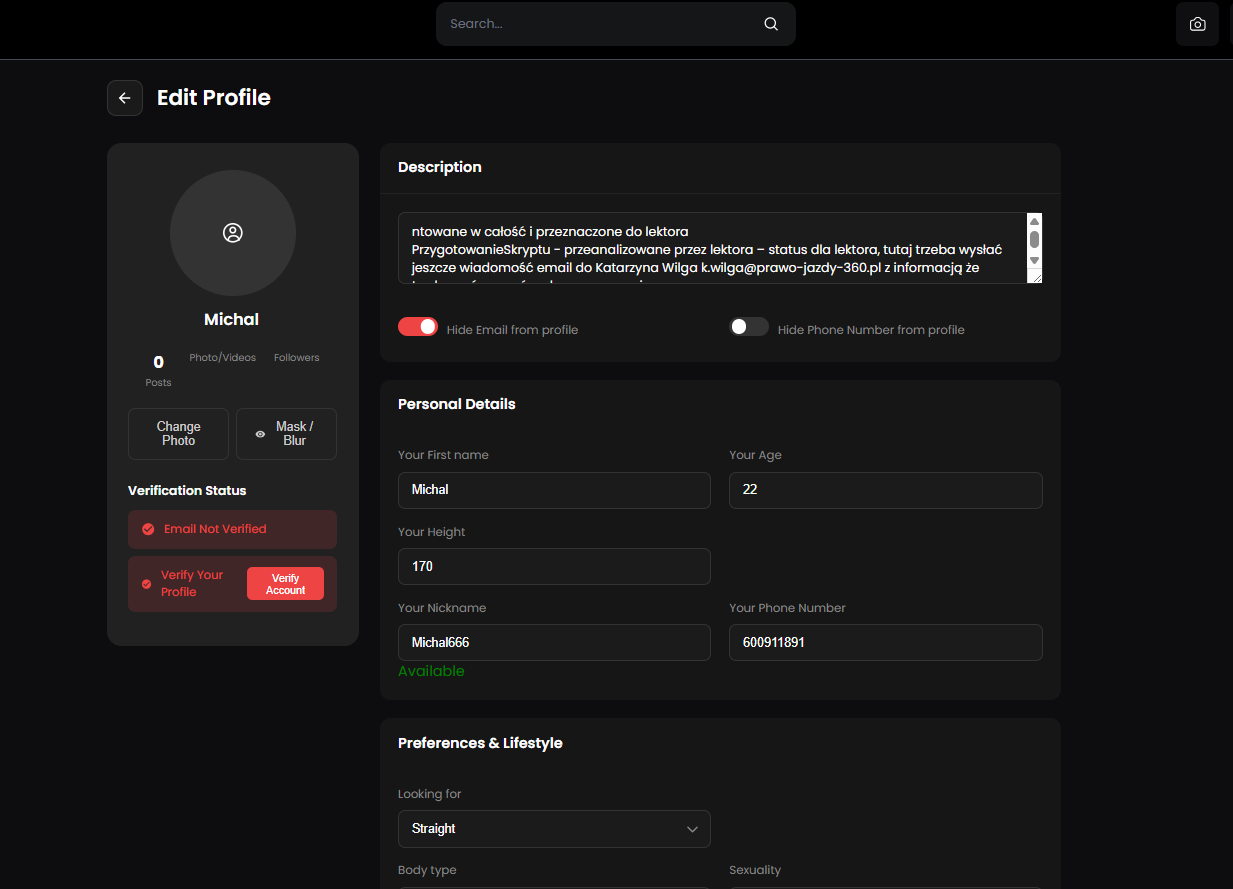Click the description scrollbar down arrow

1034,260
